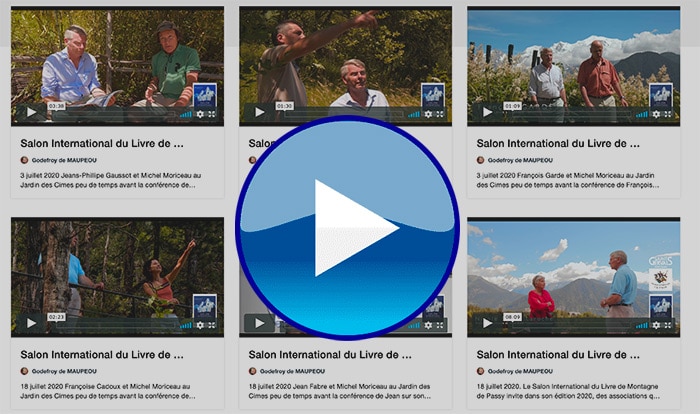This screenshot has width=700, height=414.
Task: Start the large blue play button overlay
Action: point(347,228)
